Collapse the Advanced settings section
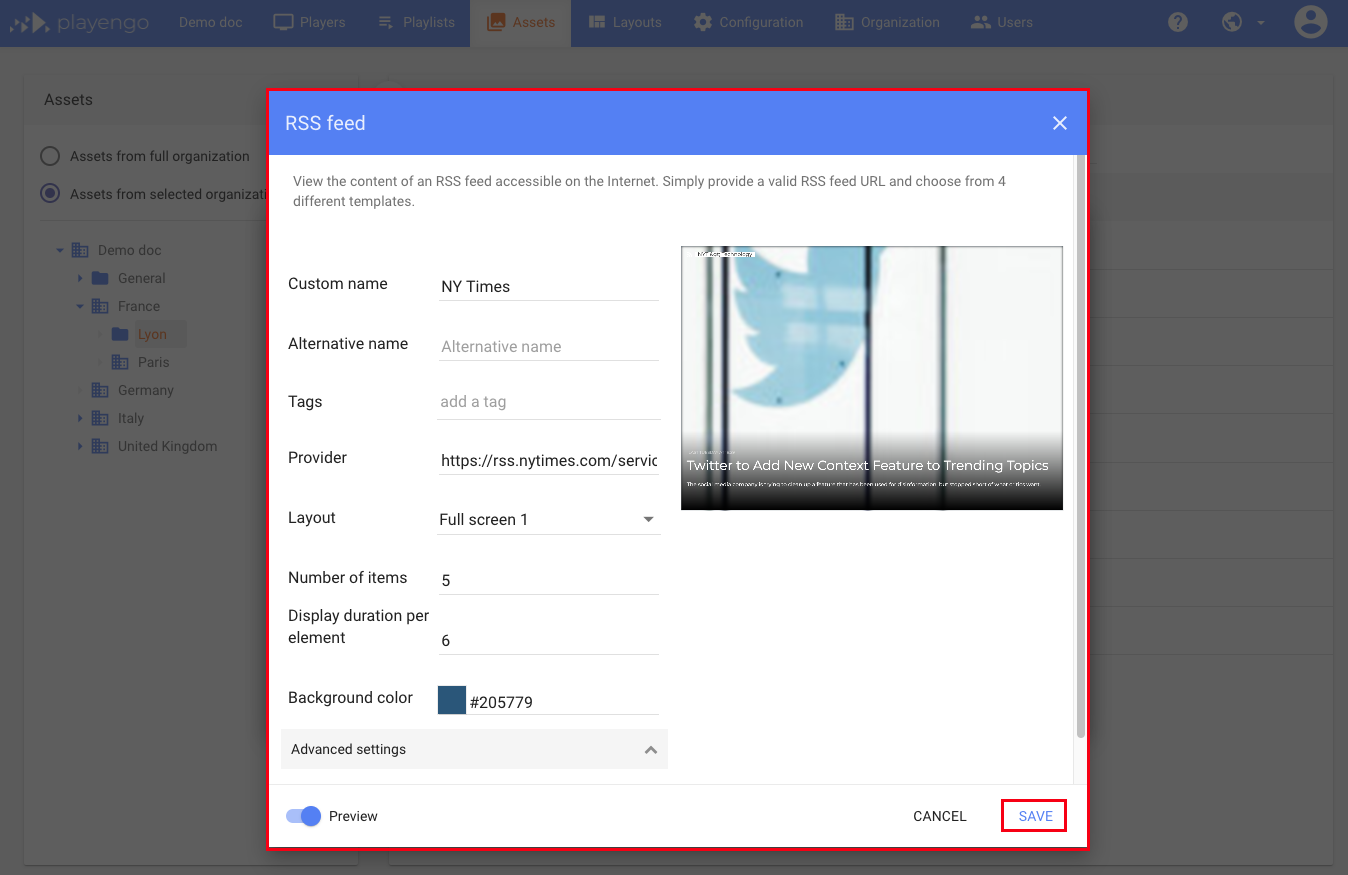1348x875 pixels. click(x=474, y=749)
